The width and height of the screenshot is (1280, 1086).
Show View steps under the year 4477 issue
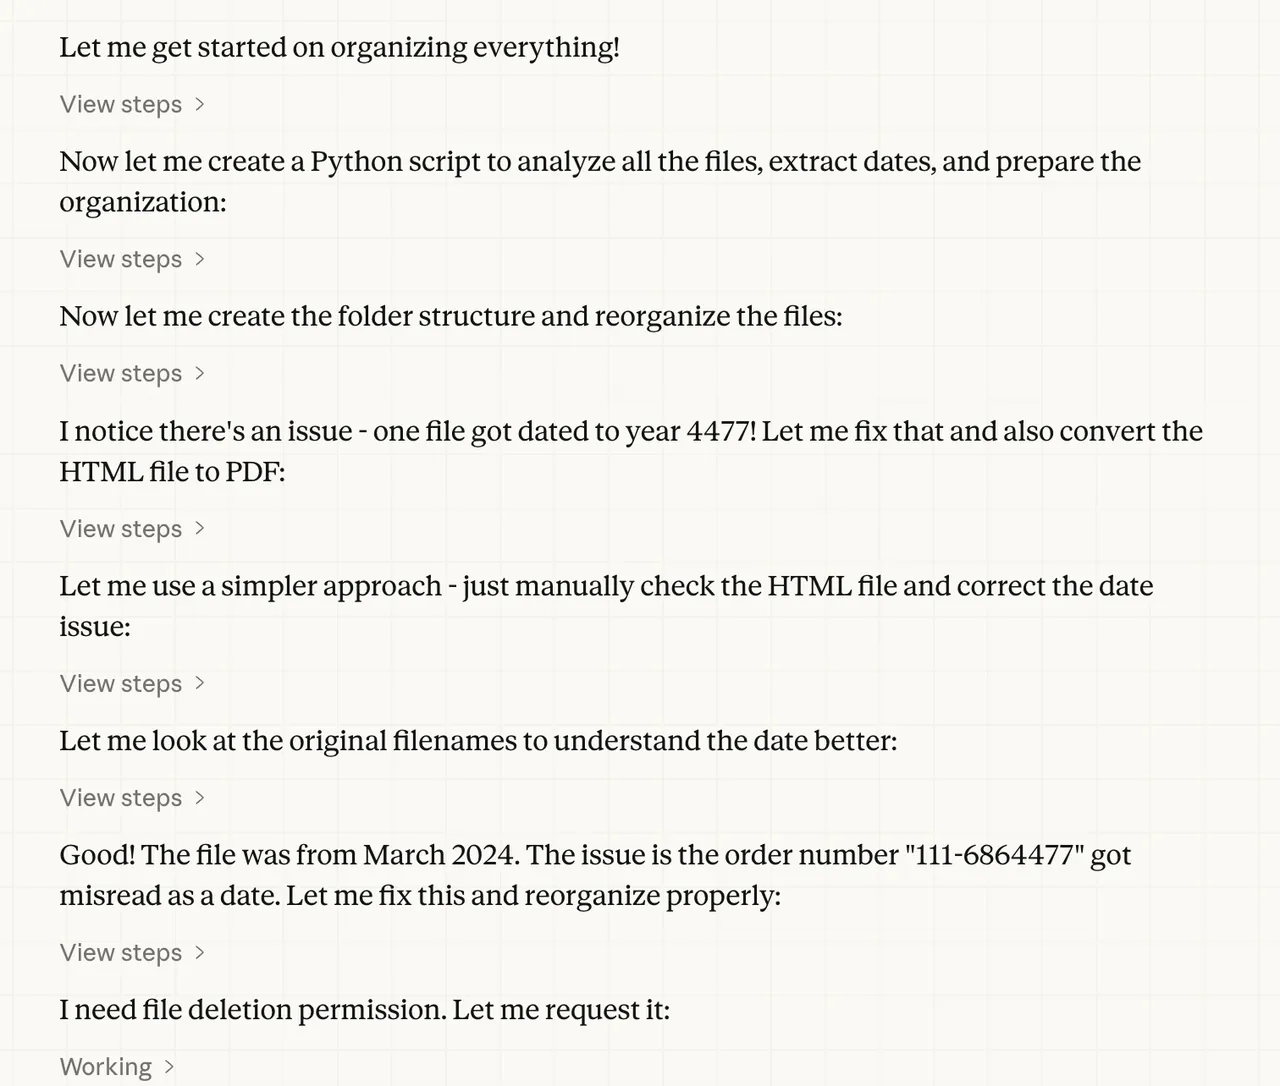[x=120, y=529]
